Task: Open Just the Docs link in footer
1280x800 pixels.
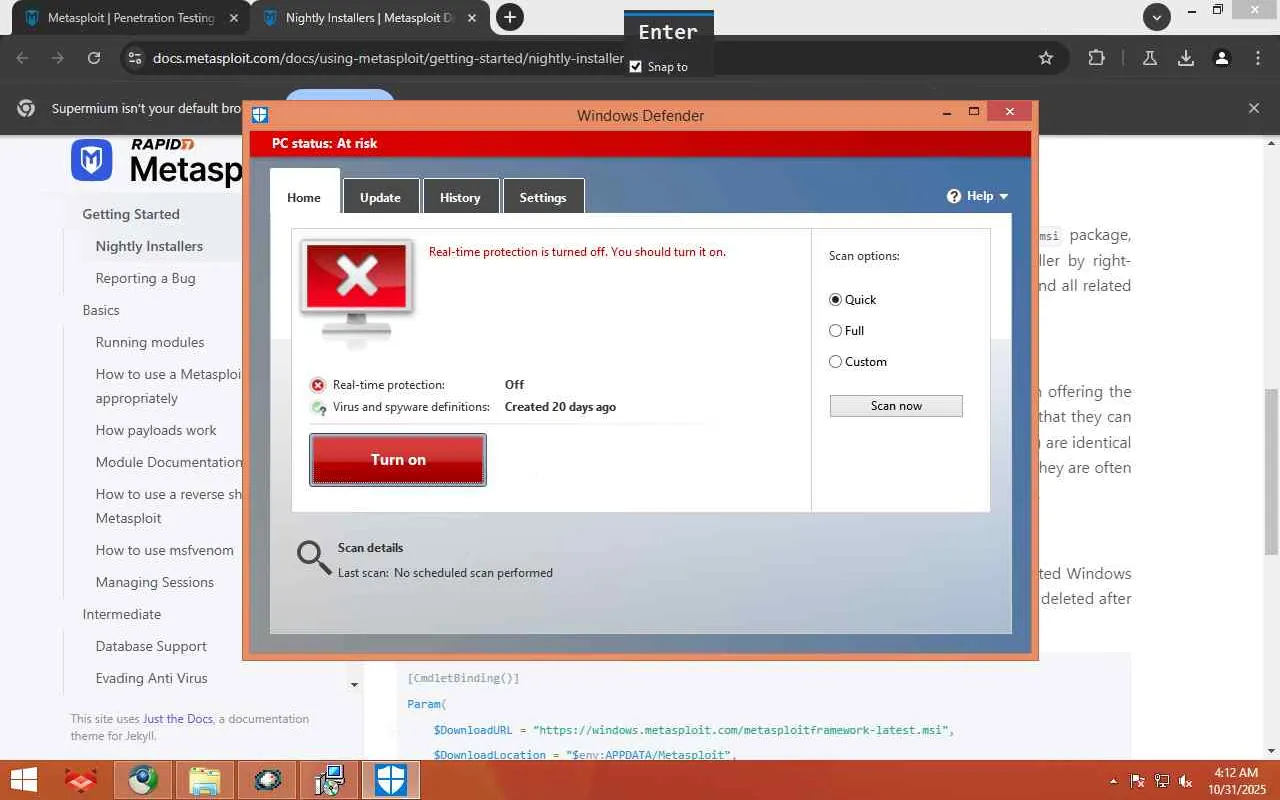Action: [x=178, y=719]
